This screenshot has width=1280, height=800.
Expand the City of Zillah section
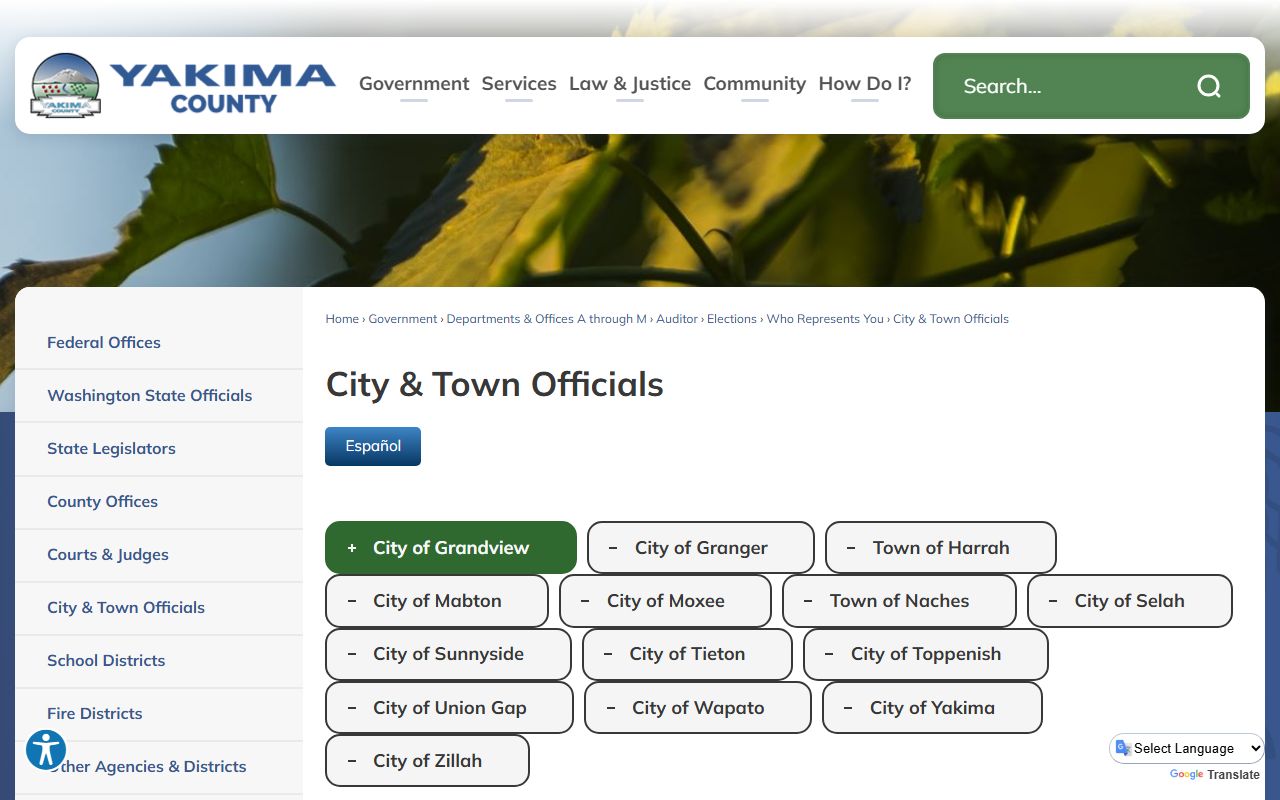(x=427, y=761)
